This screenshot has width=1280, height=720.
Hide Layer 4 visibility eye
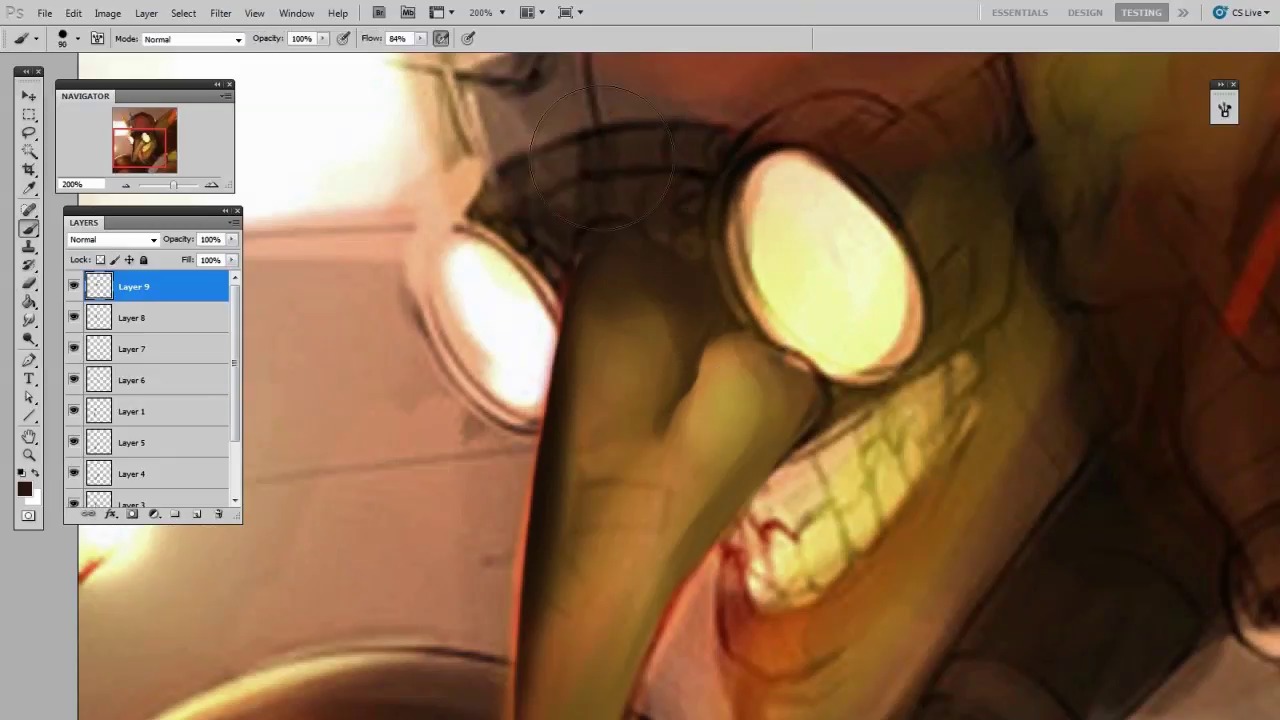point(74,473)
